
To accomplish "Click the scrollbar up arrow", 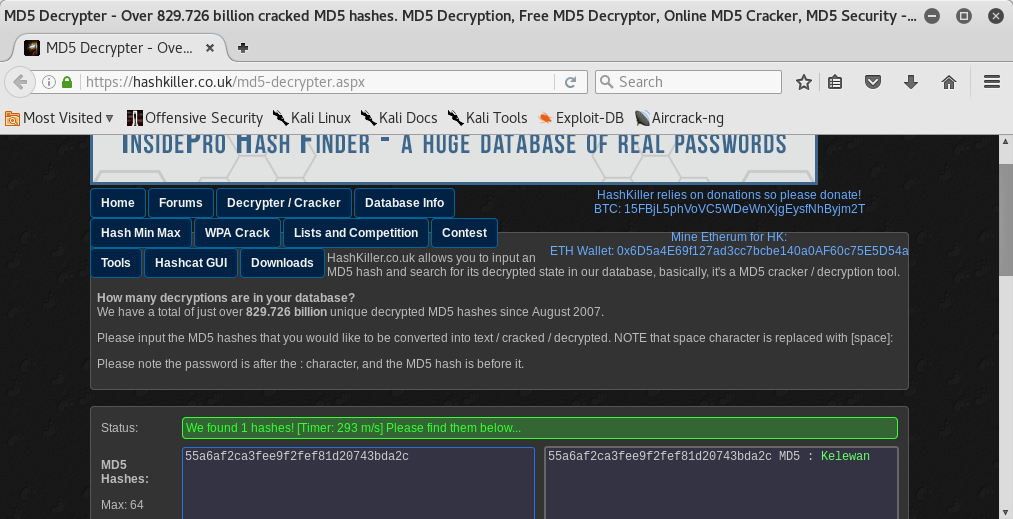I will 1005,142.
